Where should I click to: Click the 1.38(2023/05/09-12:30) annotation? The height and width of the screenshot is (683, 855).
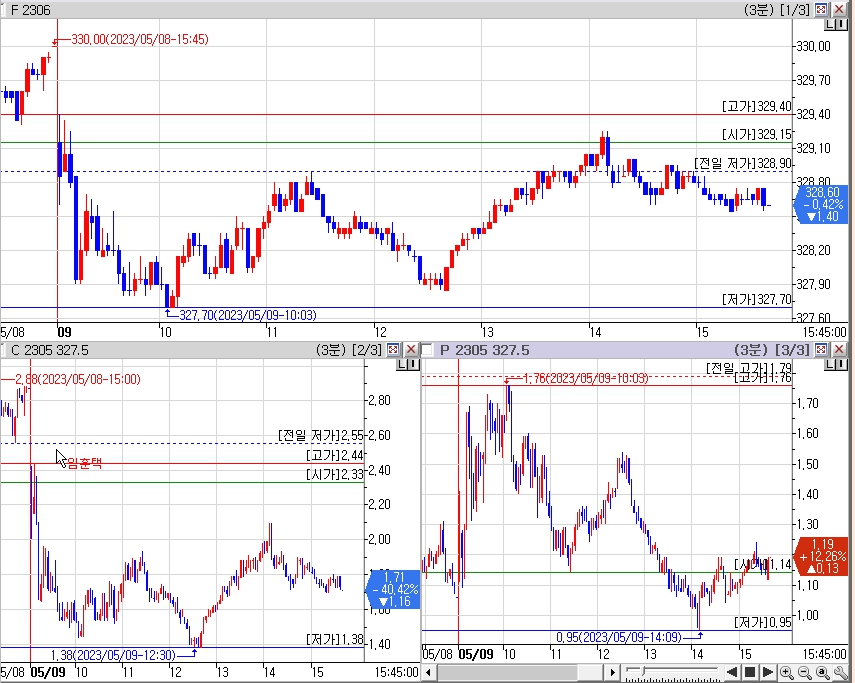pyautogui.click(x=113, y=655)
